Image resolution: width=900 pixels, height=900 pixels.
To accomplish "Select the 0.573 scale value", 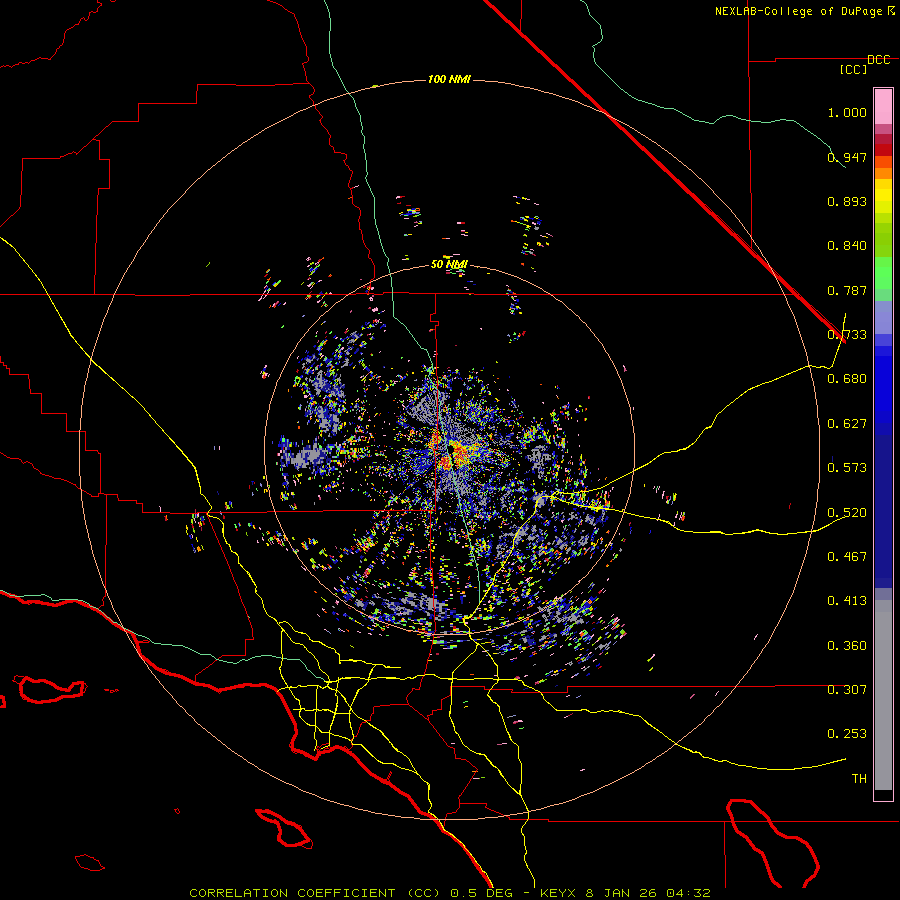I will coord(847,468).
